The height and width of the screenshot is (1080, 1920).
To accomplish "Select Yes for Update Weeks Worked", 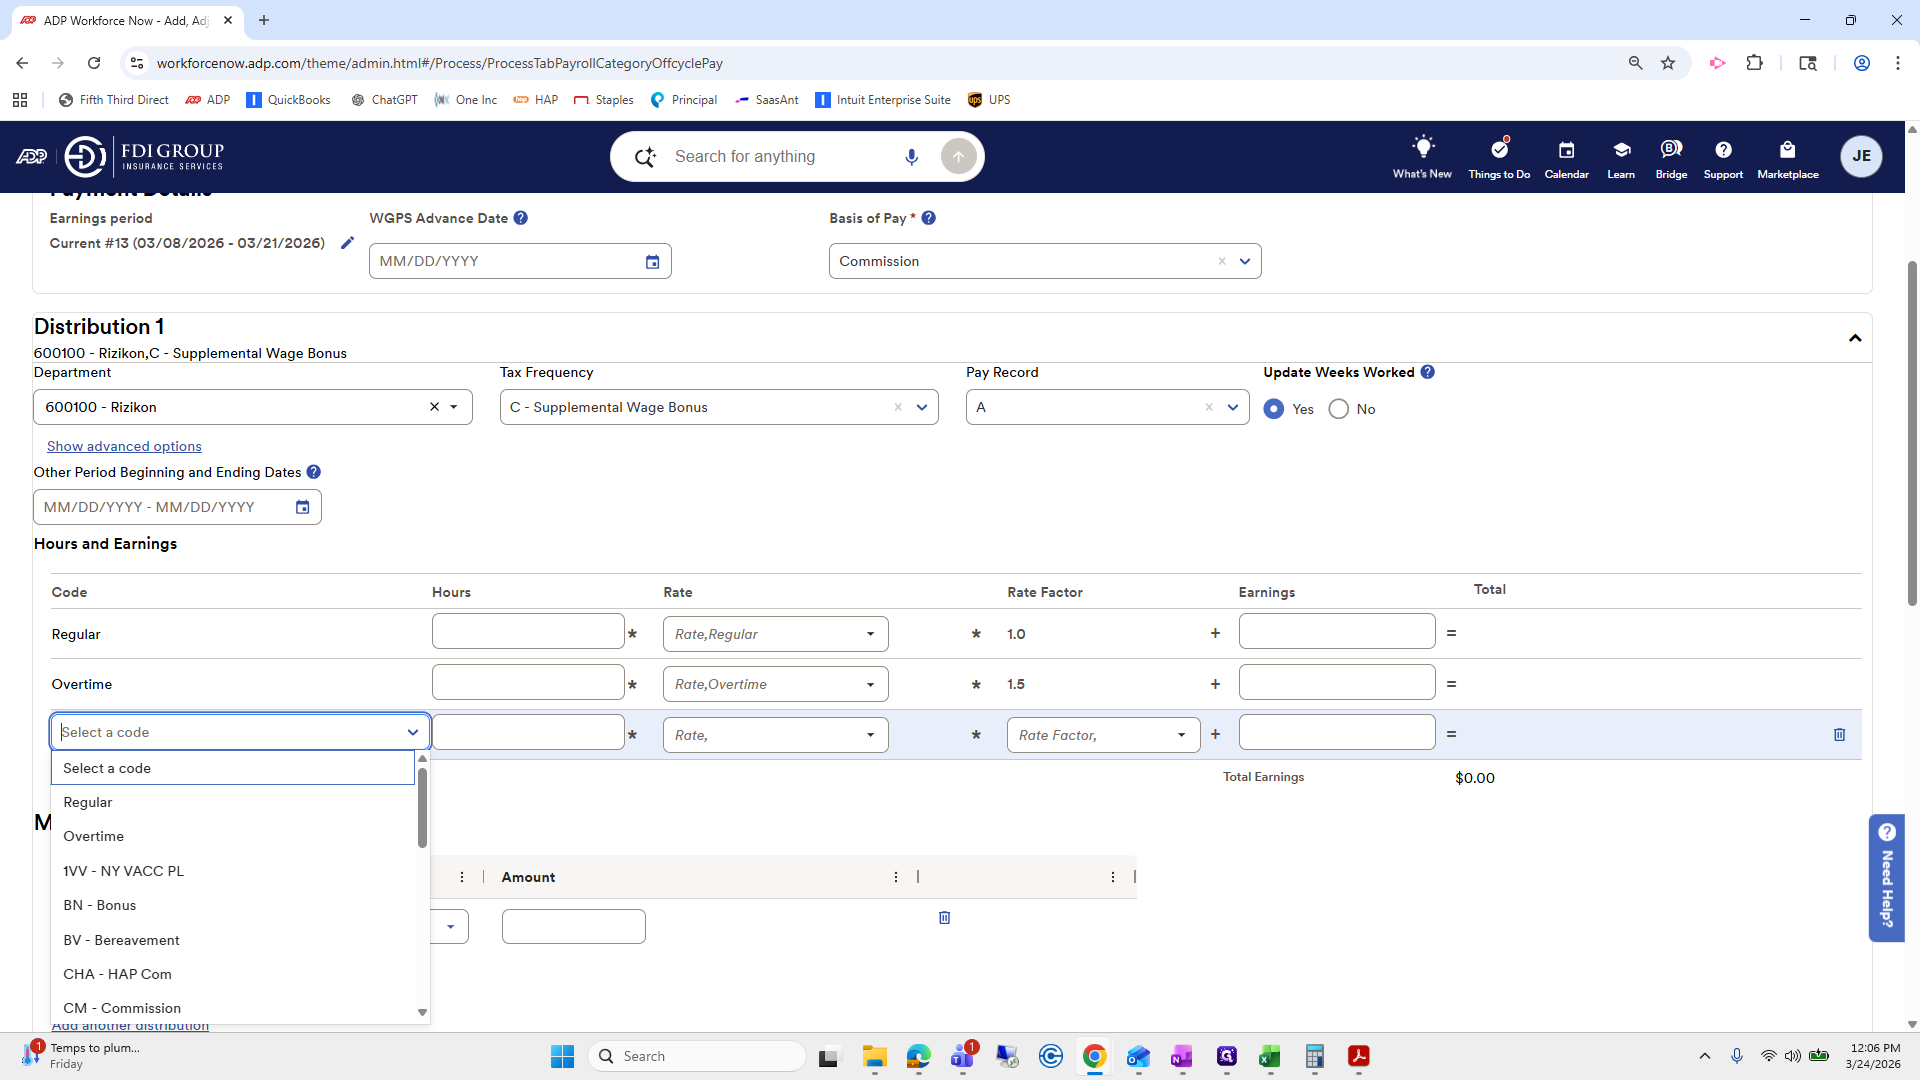I will (1274, 409).
